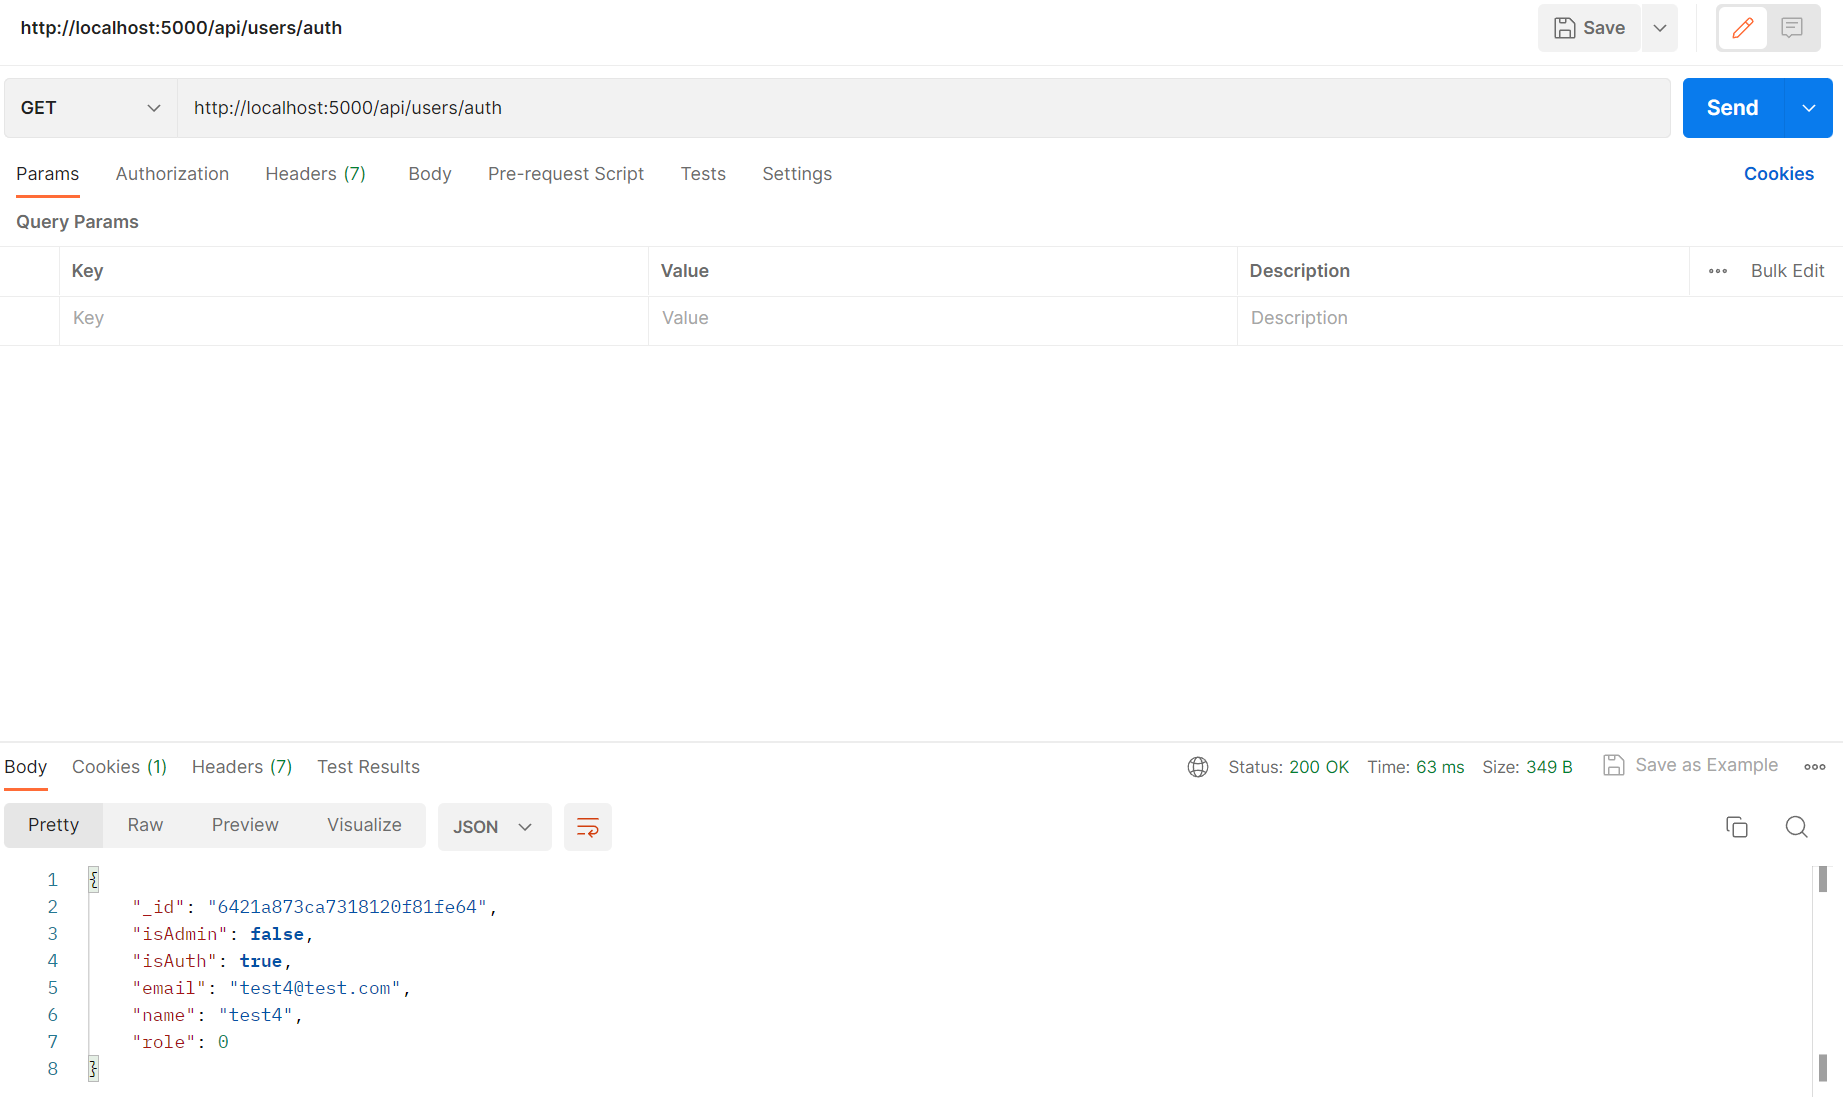Click the Status: 200 OK text

coord(1288,767)
